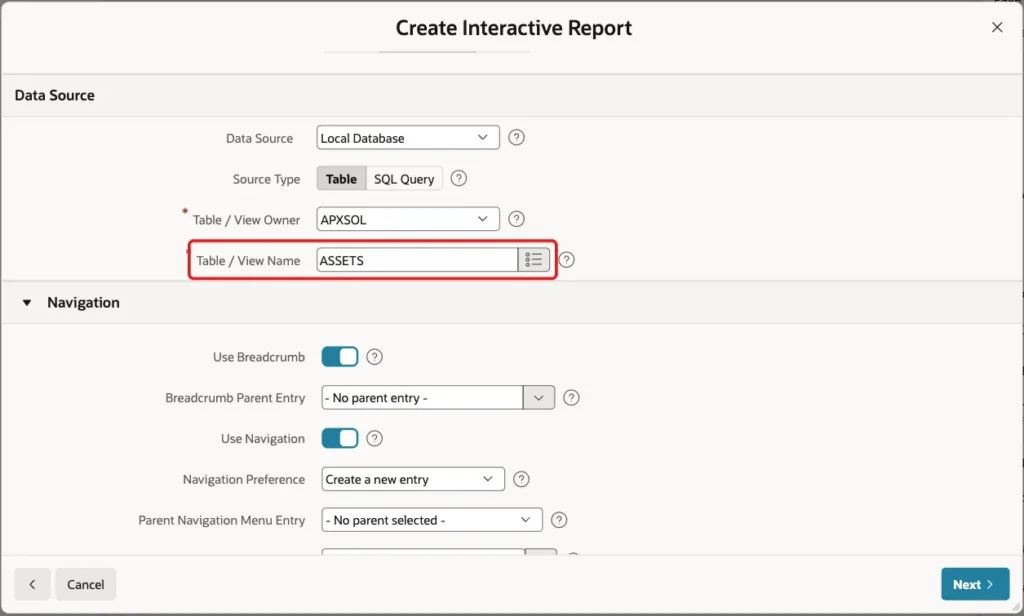1024x616 pixels.
Task: Click the Use Breadcrumb label
Action: [x=259, y=357]
